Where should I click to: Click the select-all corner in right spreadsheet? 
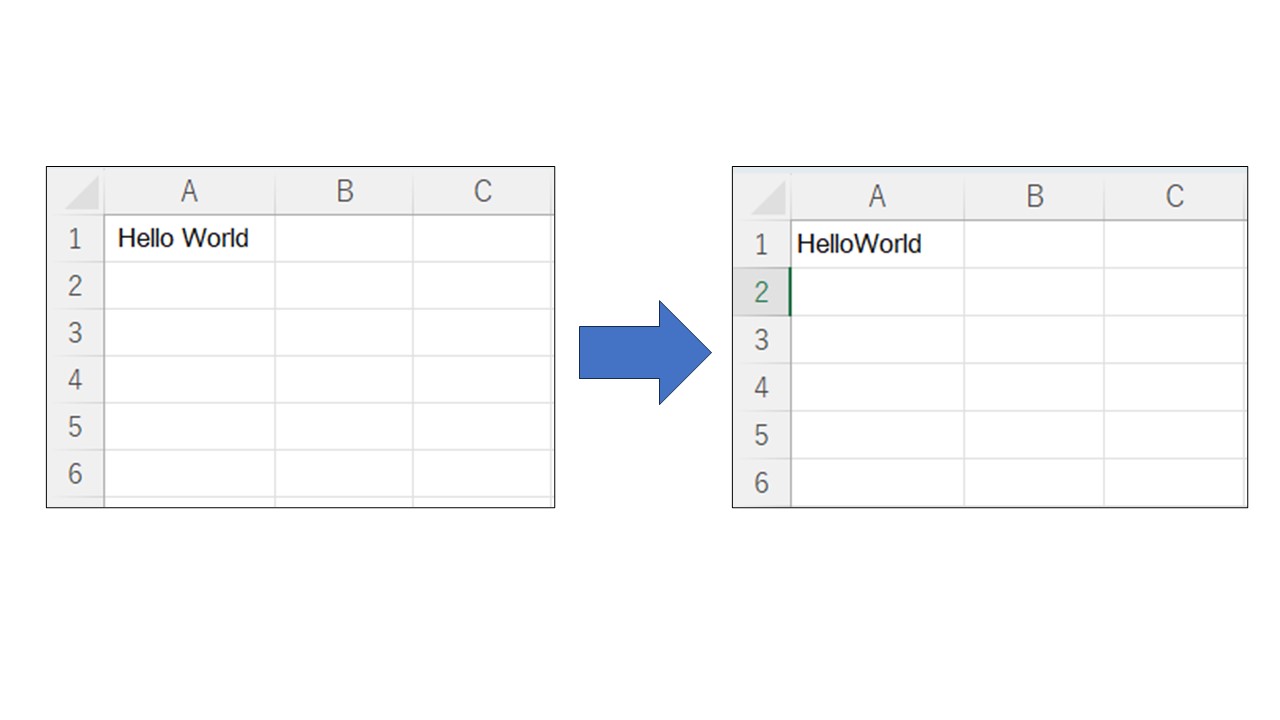point(762,196)
